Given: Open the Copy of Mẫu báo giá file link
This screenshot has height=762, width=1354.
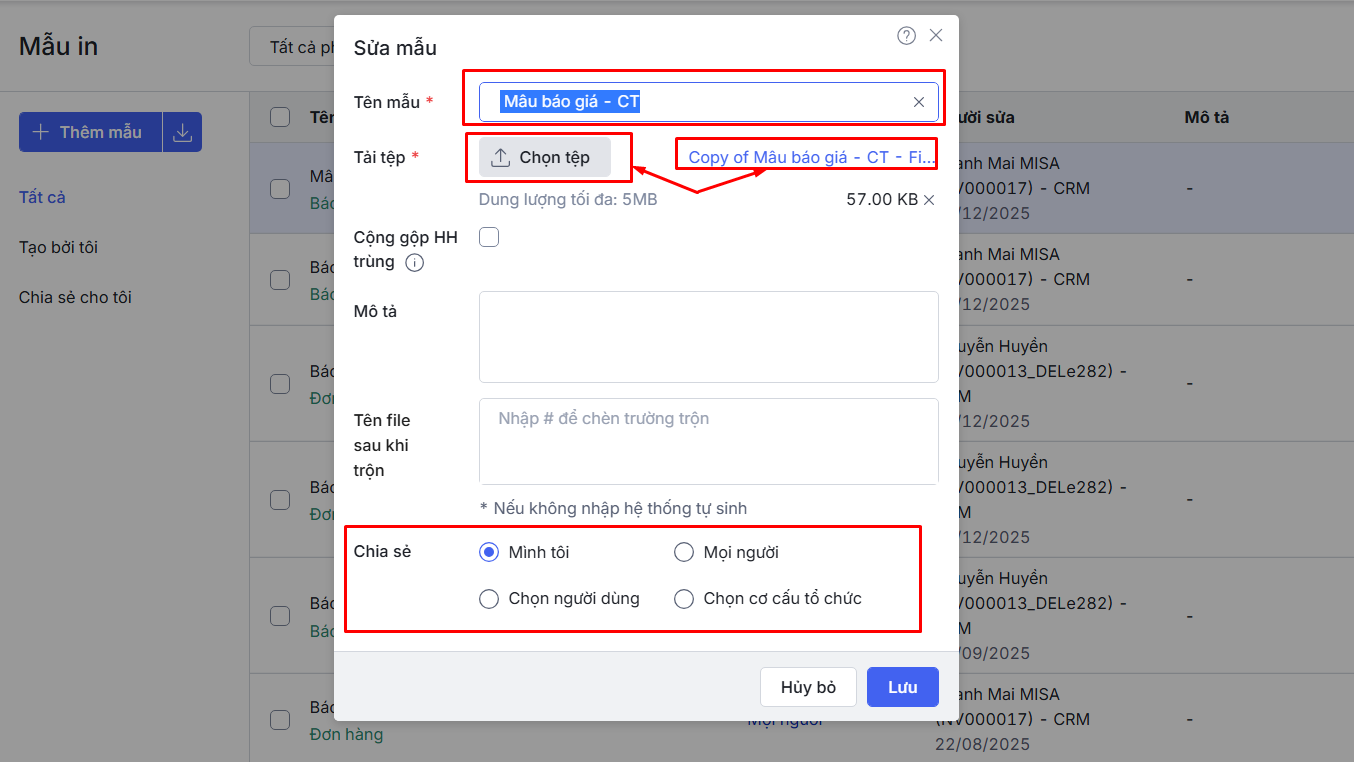Looking at the screenshot, I should (811, 157).
